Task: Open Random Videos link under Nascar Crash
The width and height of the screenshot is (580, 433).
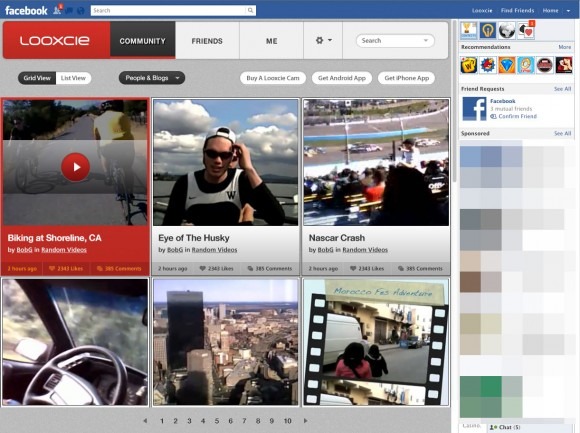Action: [365, 250]
